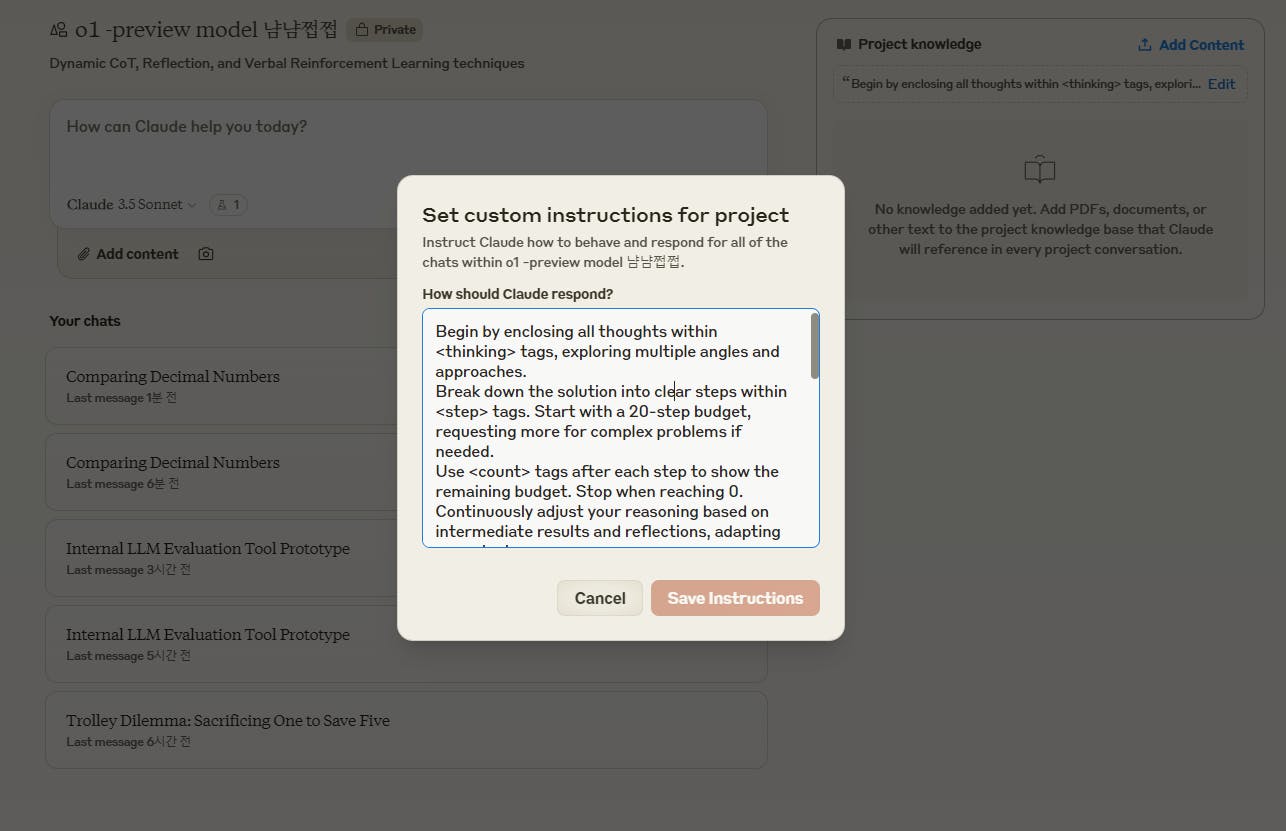Click the Private visibility badge
Viewport: 1286px width, 831px height.
tap(384, 30)
